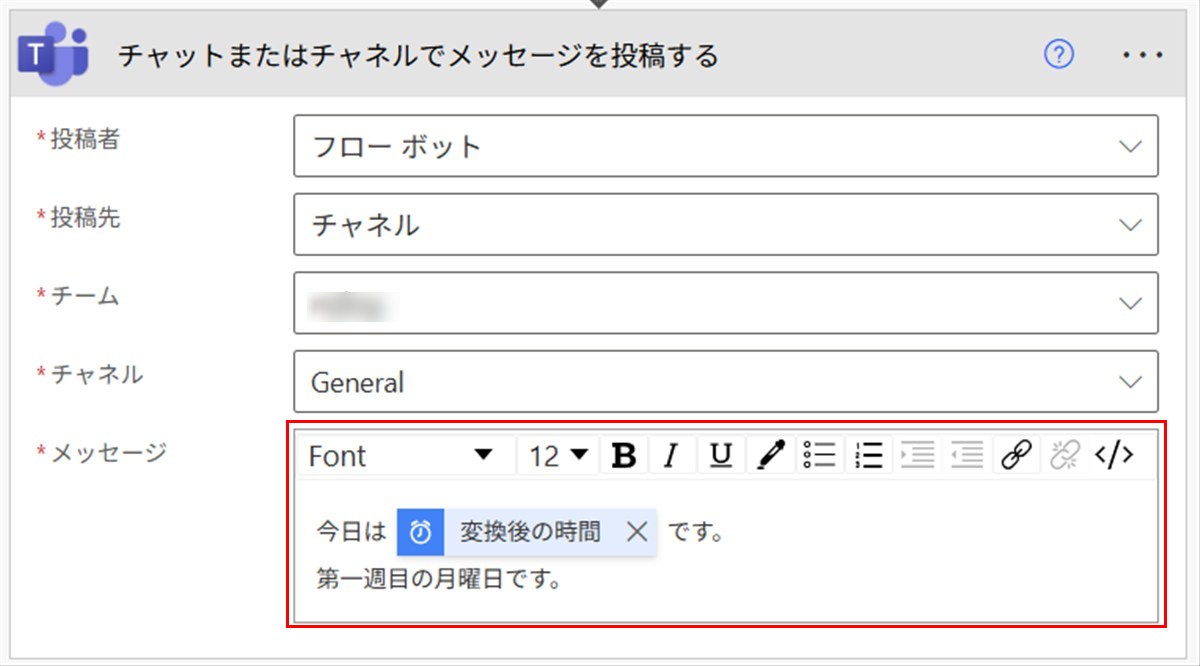The width and height of the screenshot is (1200, 666).
Task: Insert a numbered list
Action: coord(869,456)
